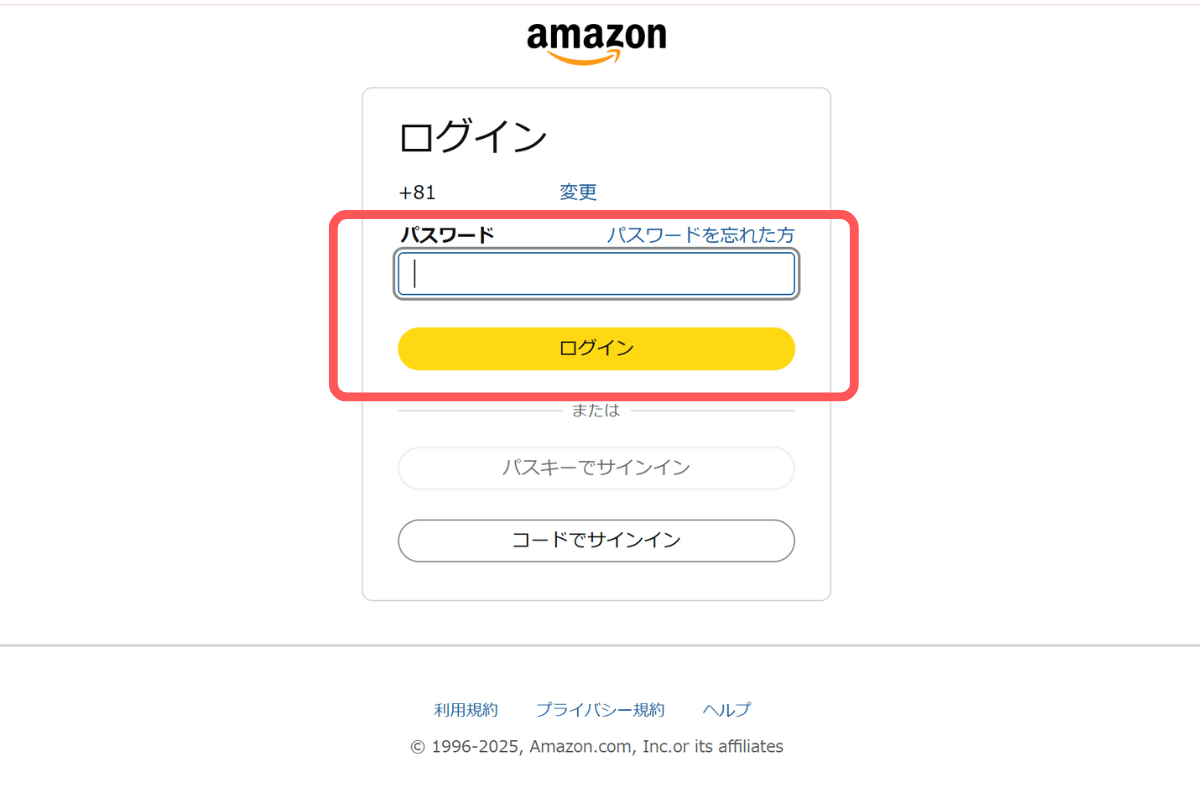This screenshot has width=1200, height=800.
Task: Open the プライバシー規約 privacy notice link
Action: [603, 710]
